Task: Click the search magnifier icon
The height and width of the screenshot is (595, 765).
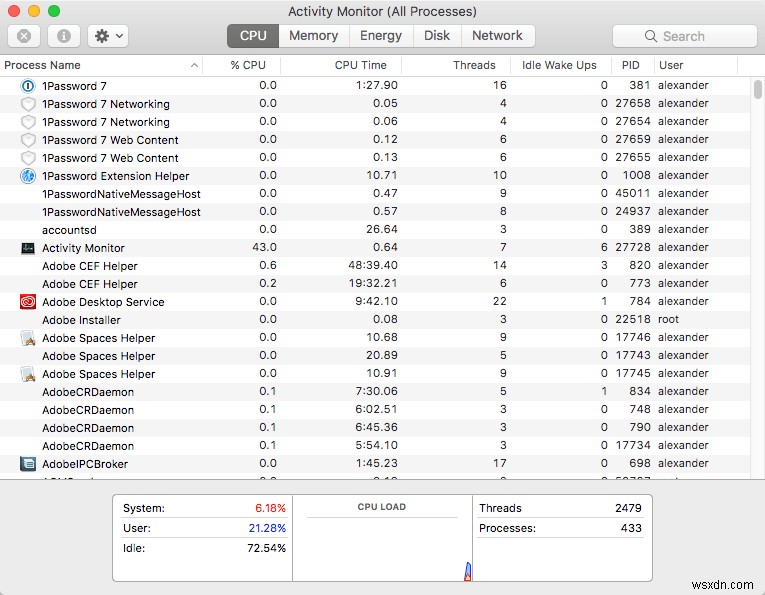Action: (x=651, y=36)
